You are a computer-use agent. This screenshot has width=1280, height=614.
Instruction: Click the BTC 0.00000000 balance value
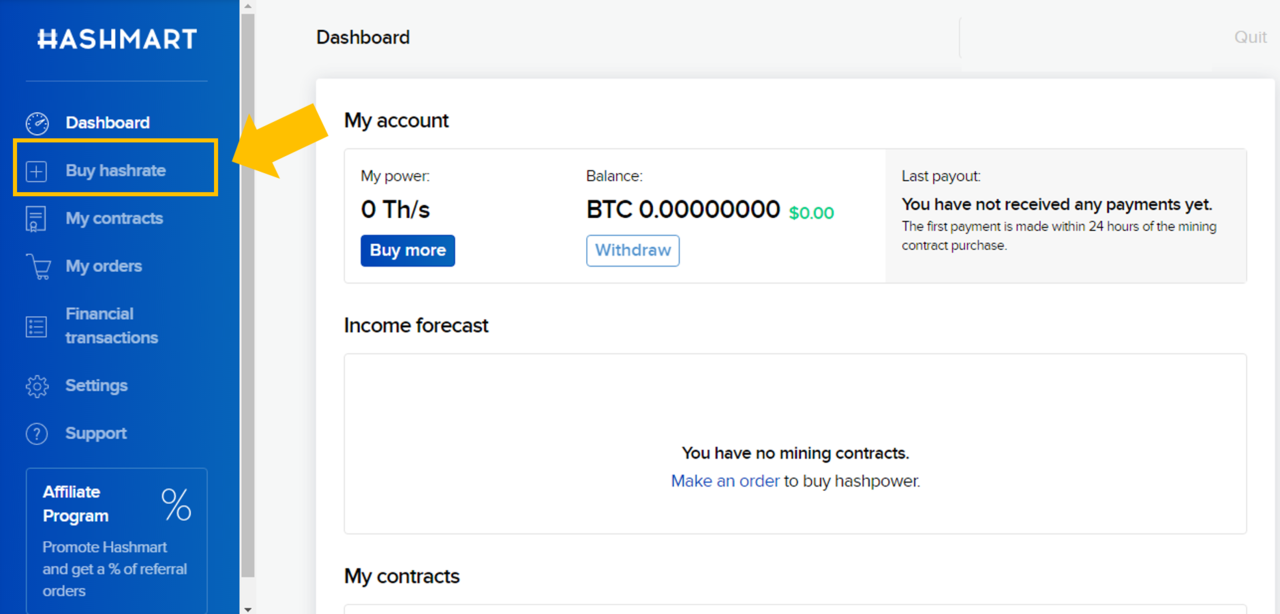(x=683, y=210)
